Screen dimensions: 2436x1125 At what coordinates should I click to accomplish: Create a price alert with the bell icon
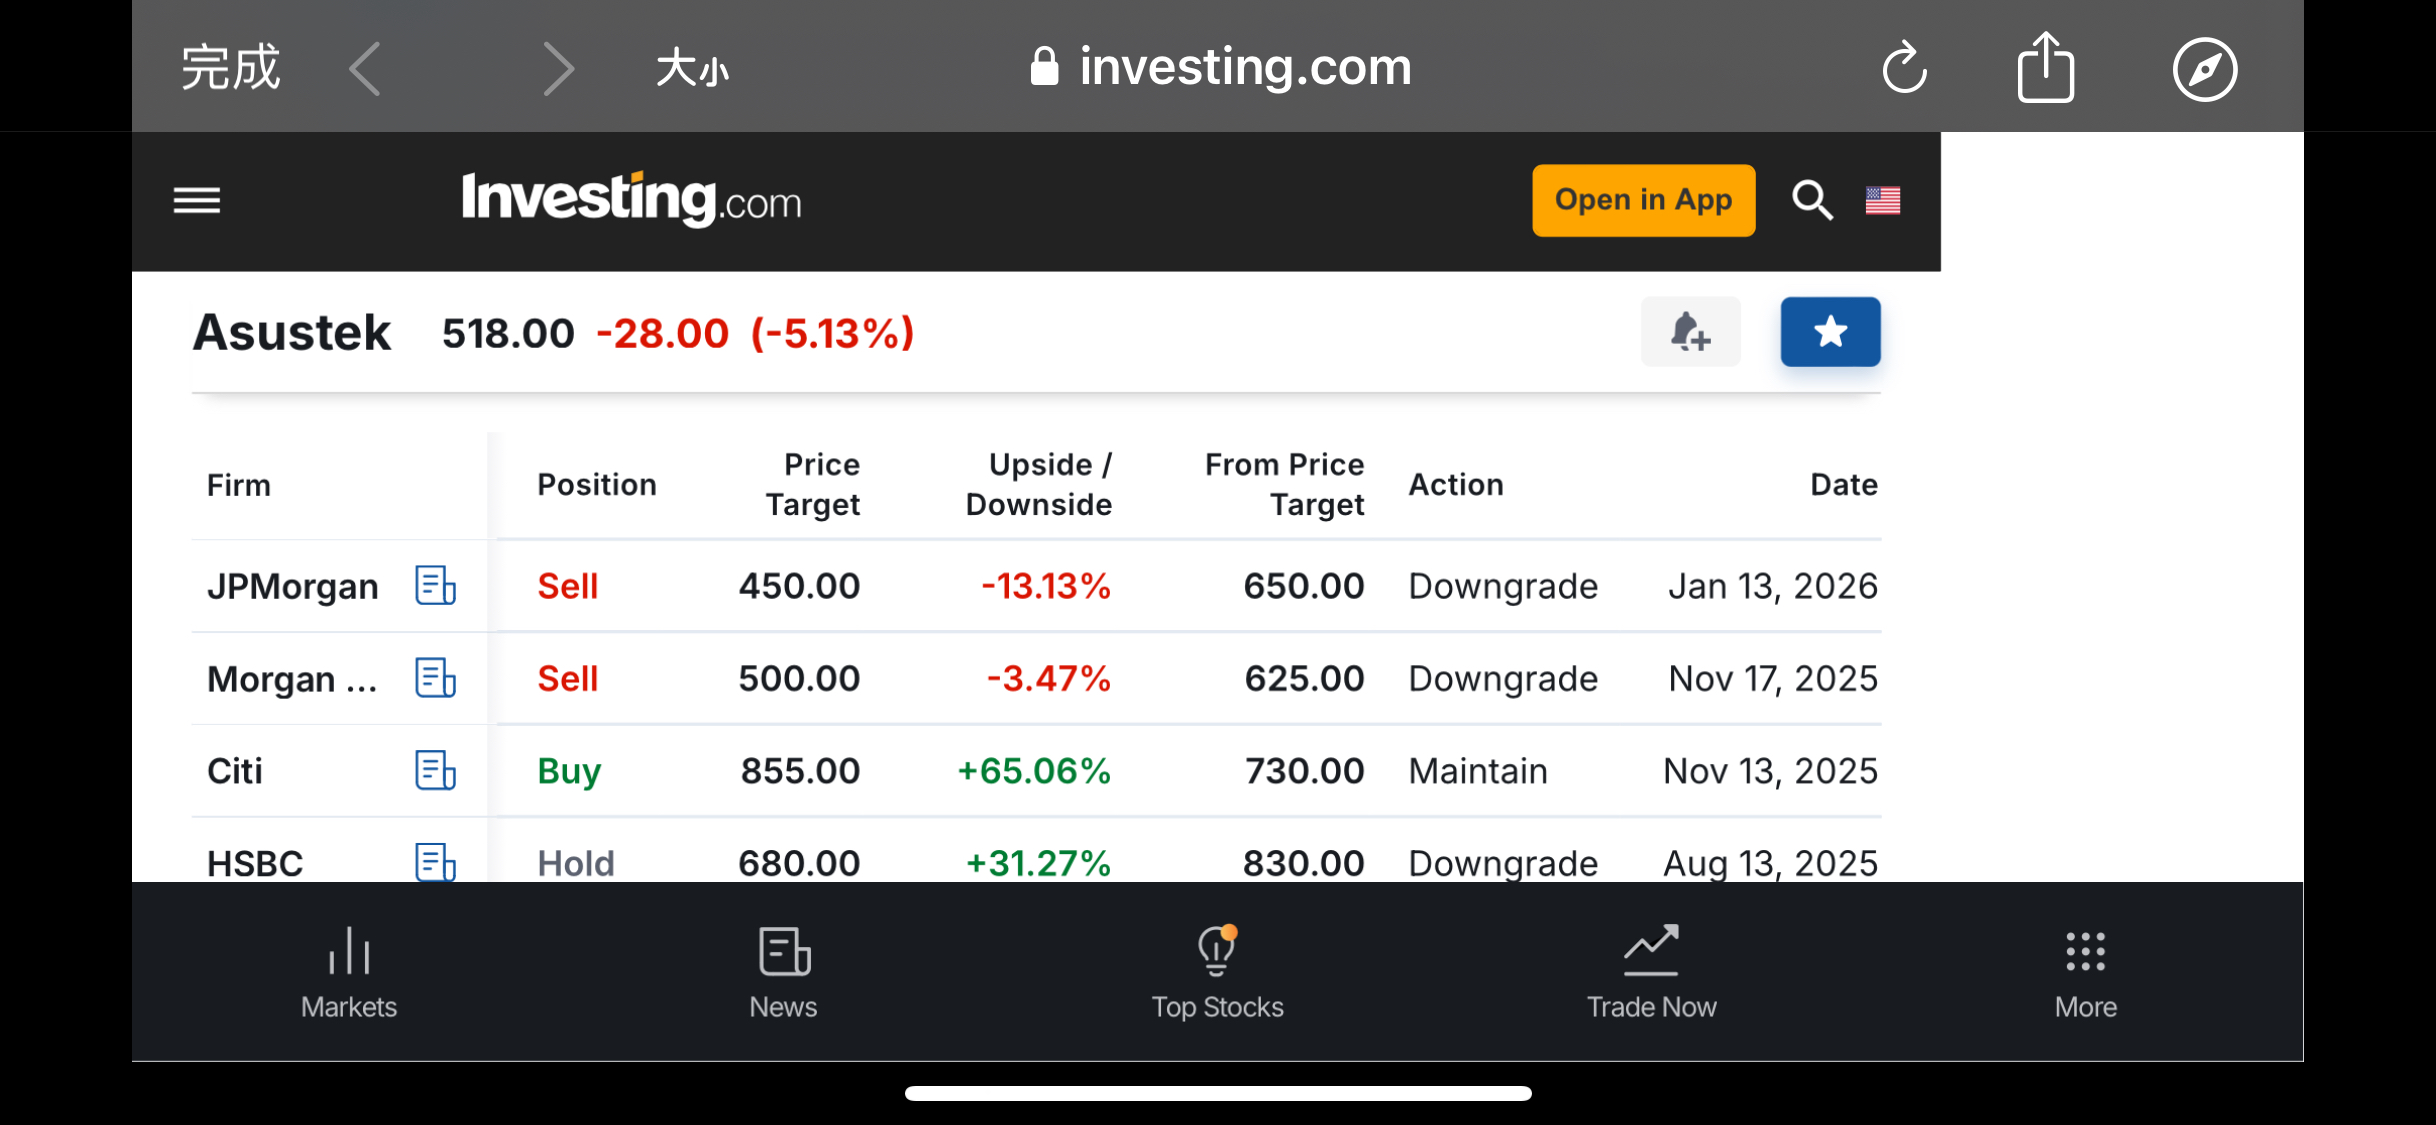point(1690,332)
